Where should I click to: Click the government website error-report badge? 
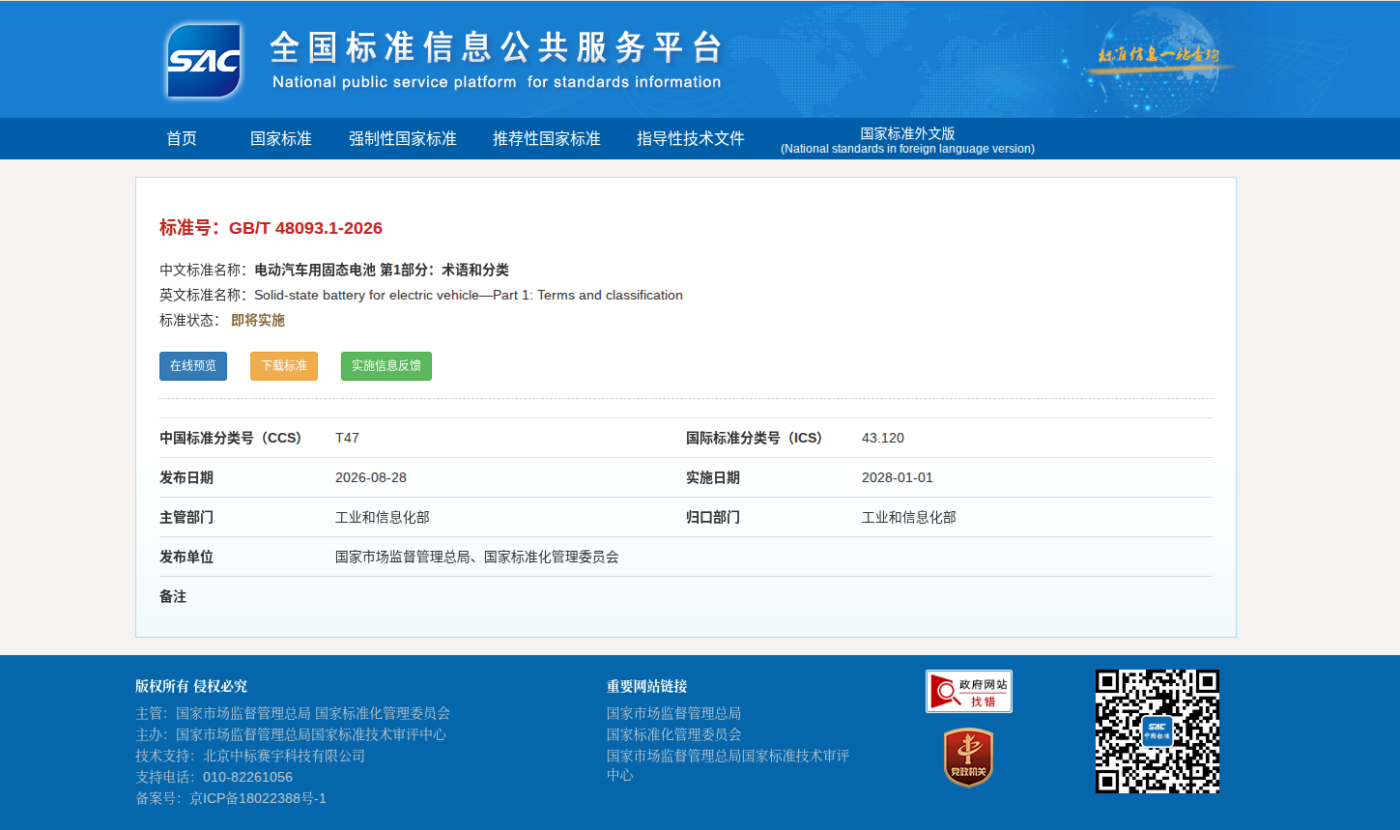(969, 691)
